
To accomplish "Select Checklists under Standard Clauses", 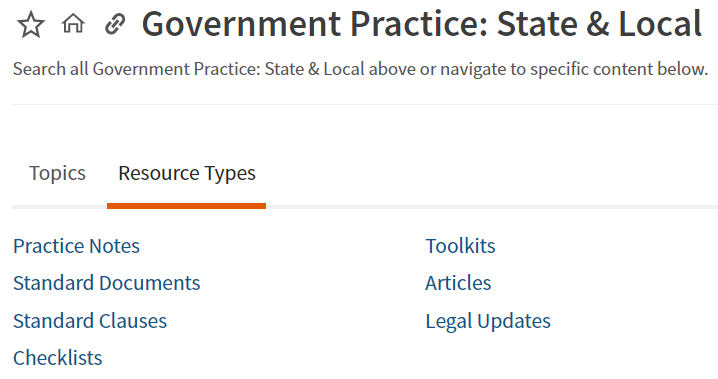I will 58,358.
